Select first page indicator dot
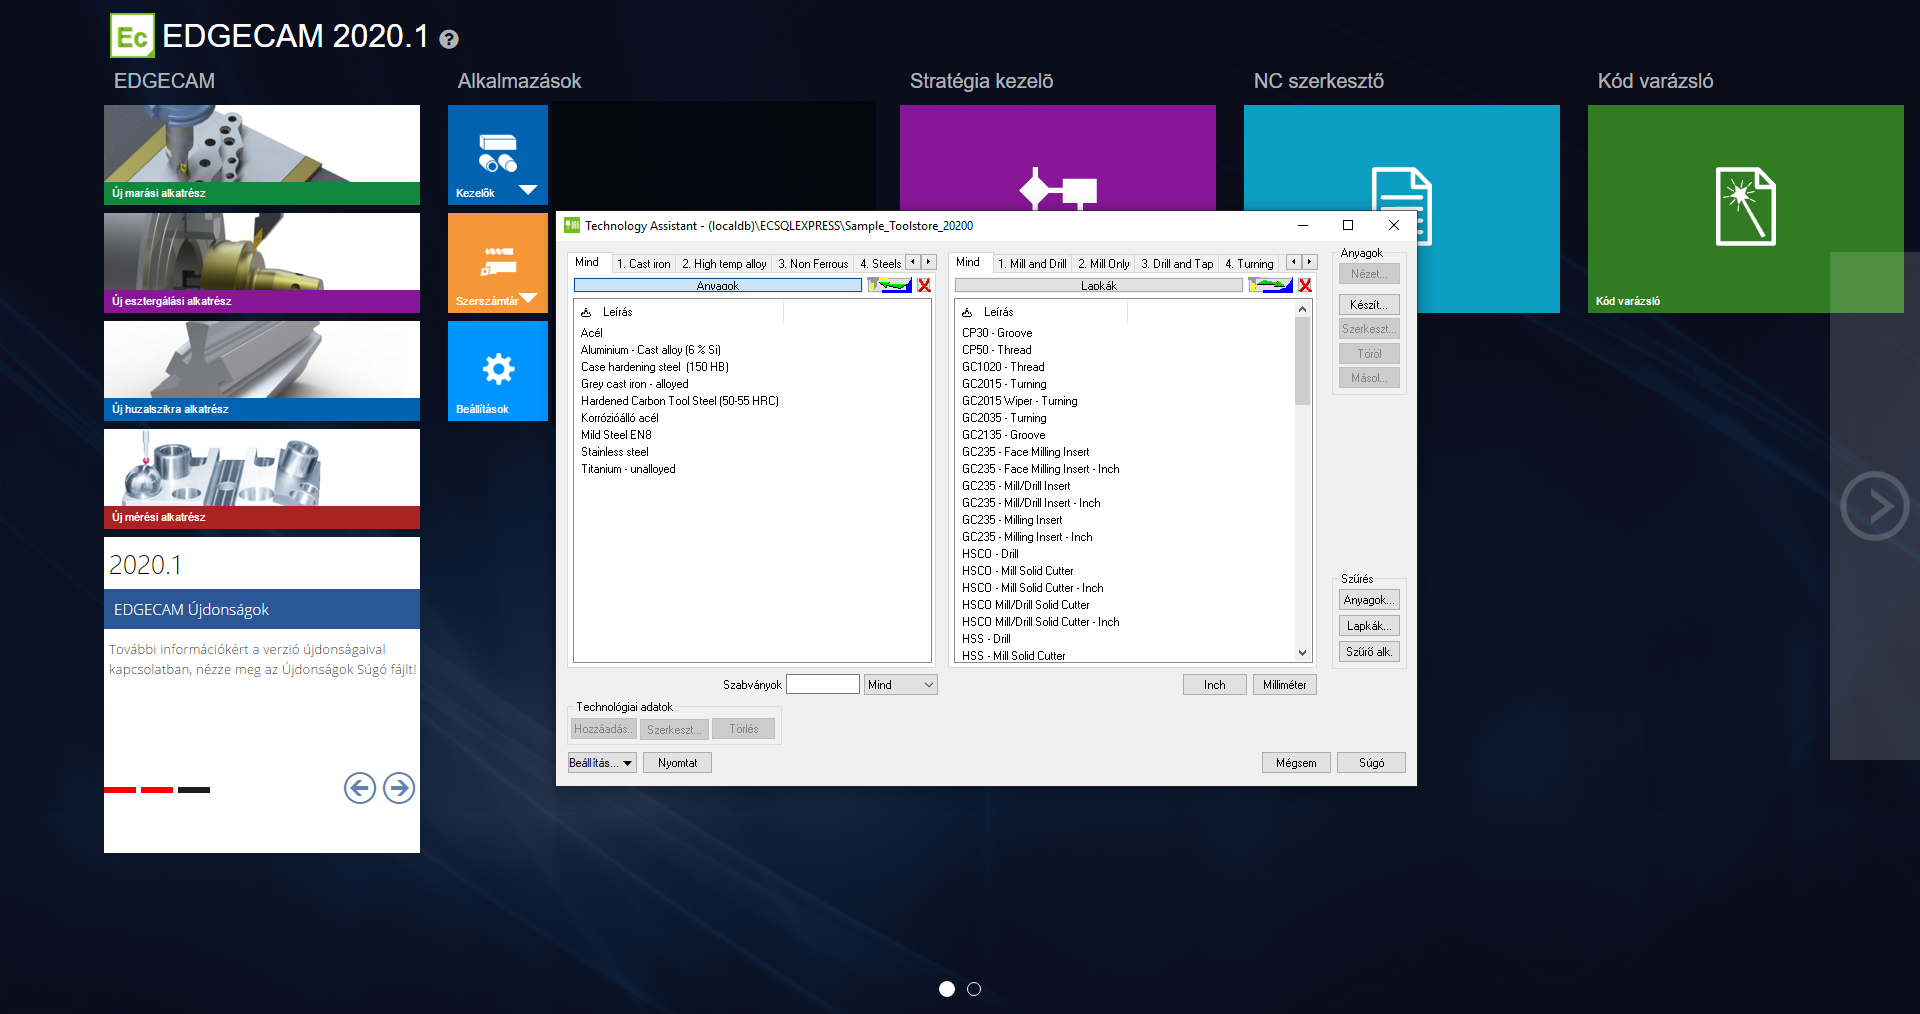This screenshot has height=1014, width=1920. [x=947, y=989]
